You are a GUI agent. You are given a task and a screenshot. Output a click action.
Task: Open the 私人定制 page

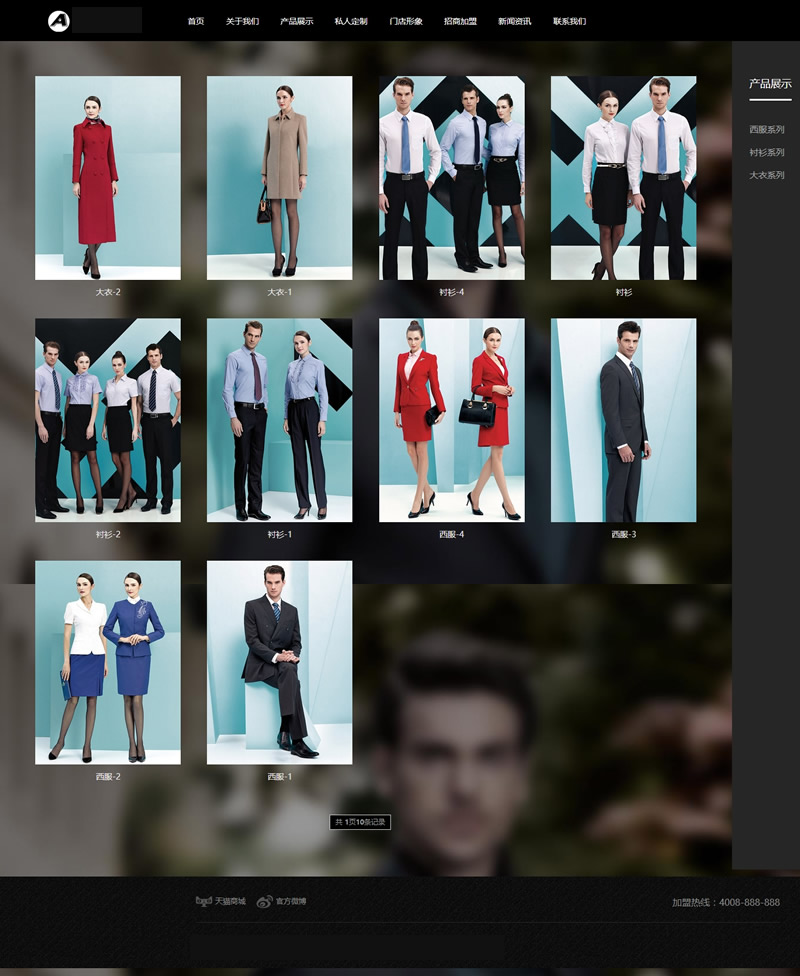point(351,21)
